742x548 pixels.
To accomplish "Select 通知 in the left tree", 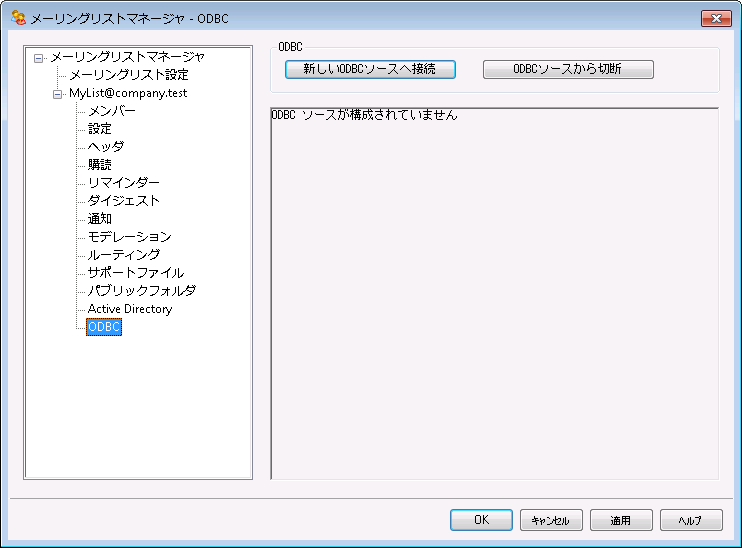I will [99, 219].
